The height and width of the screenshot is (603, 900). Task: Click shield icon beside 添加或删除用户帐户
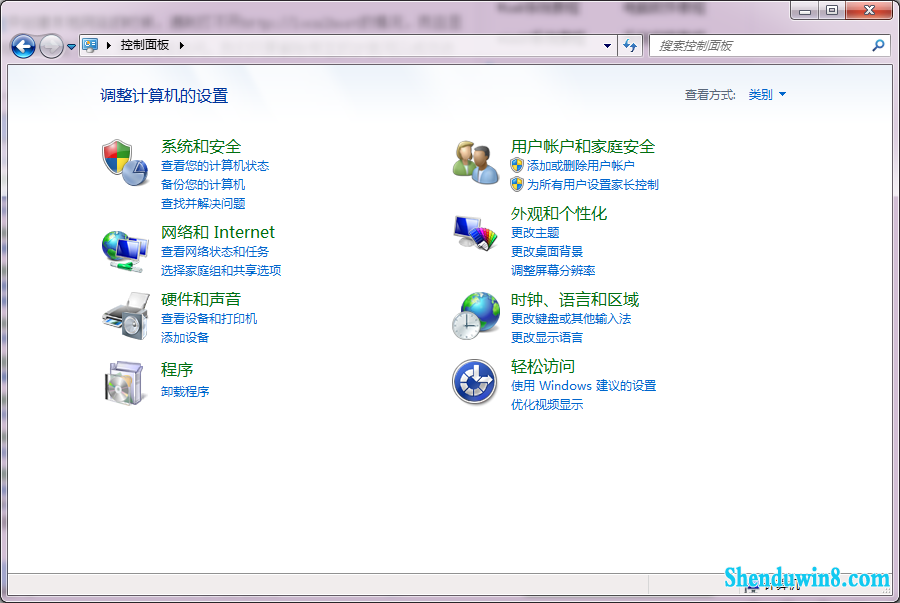tap(517, 165)
